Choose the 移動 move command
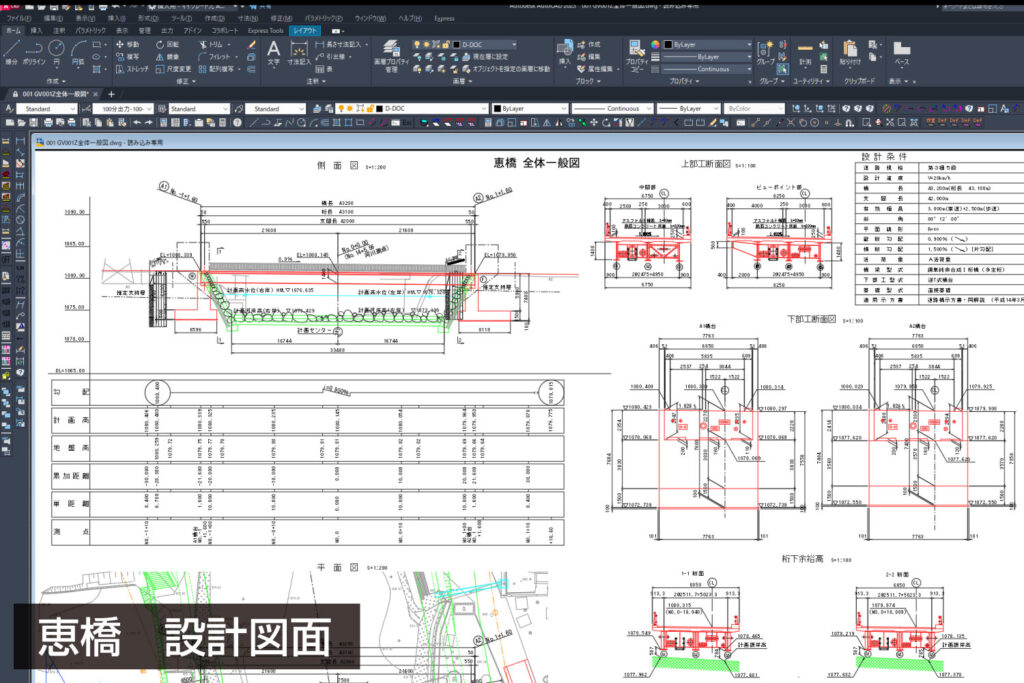The image size is (1024, 683). 127,44
